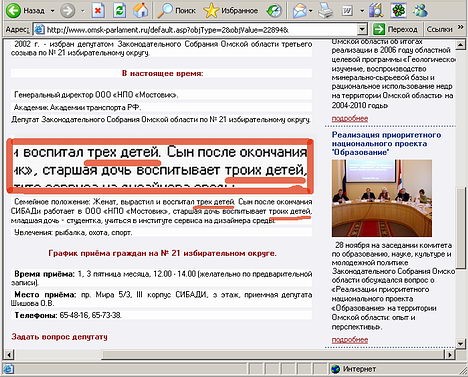
Task: Click the Увлечения: рыбалка, охота, спорт line
Action: coord(73,232)
